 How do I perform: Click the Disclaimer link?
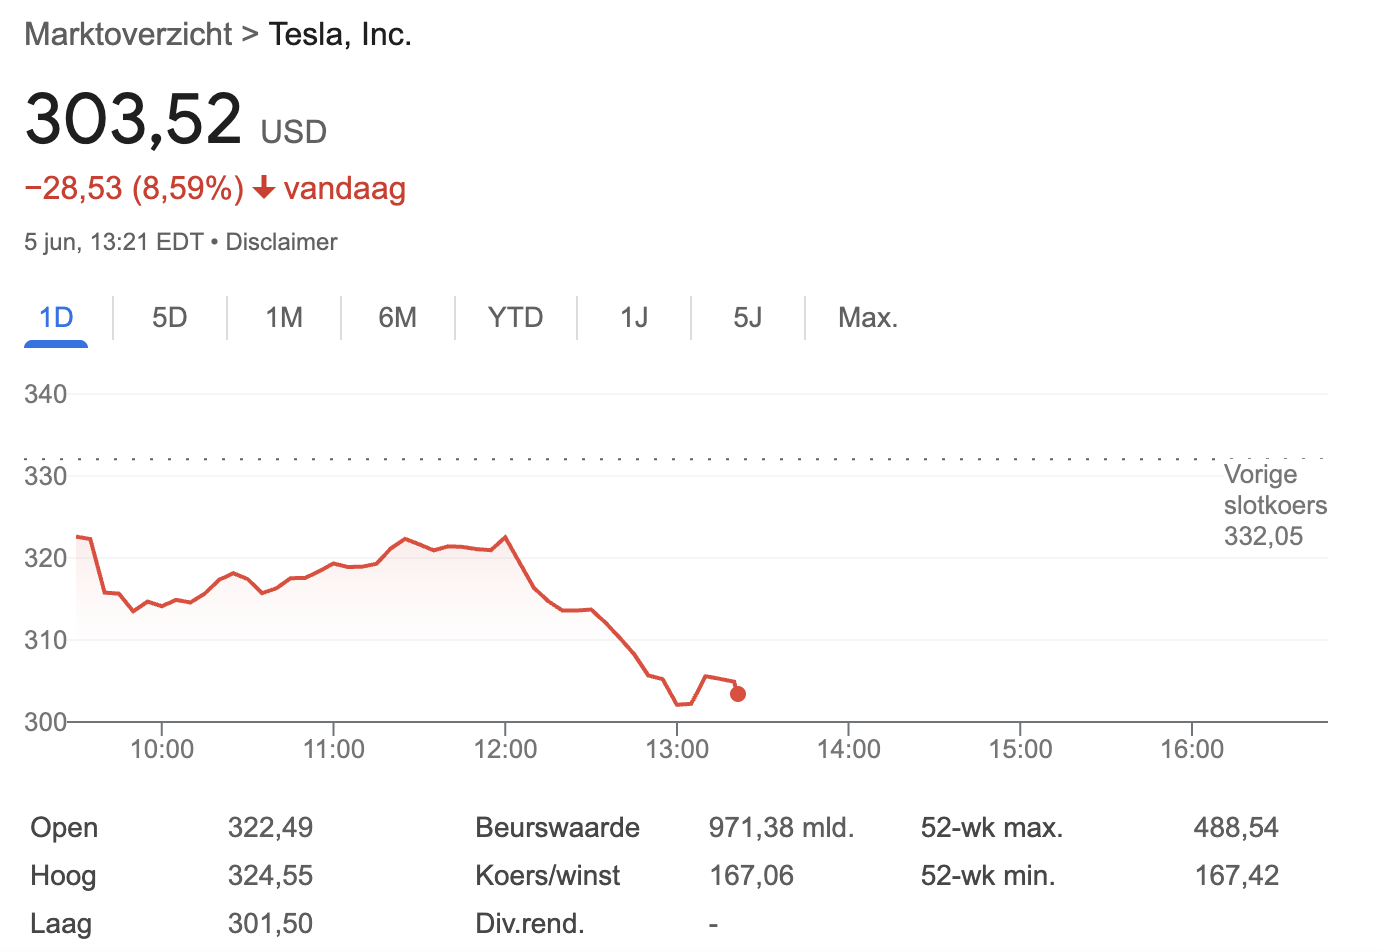(x=281, y=242)
